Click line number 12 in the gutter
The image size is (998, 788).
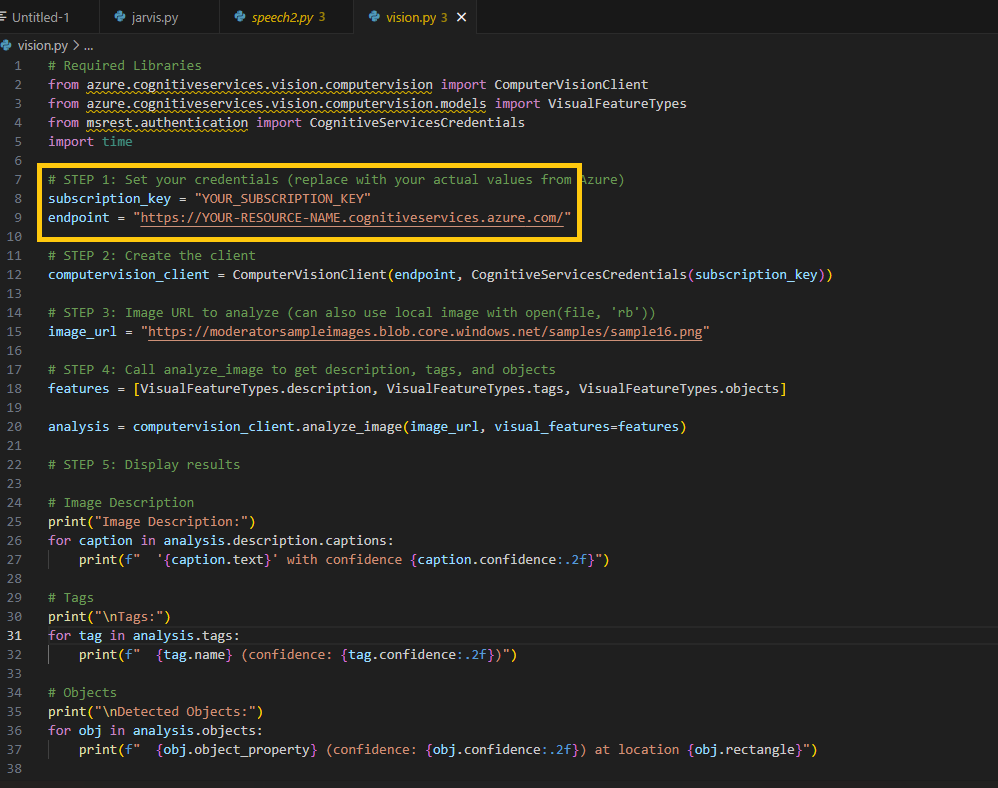point(15,275)
